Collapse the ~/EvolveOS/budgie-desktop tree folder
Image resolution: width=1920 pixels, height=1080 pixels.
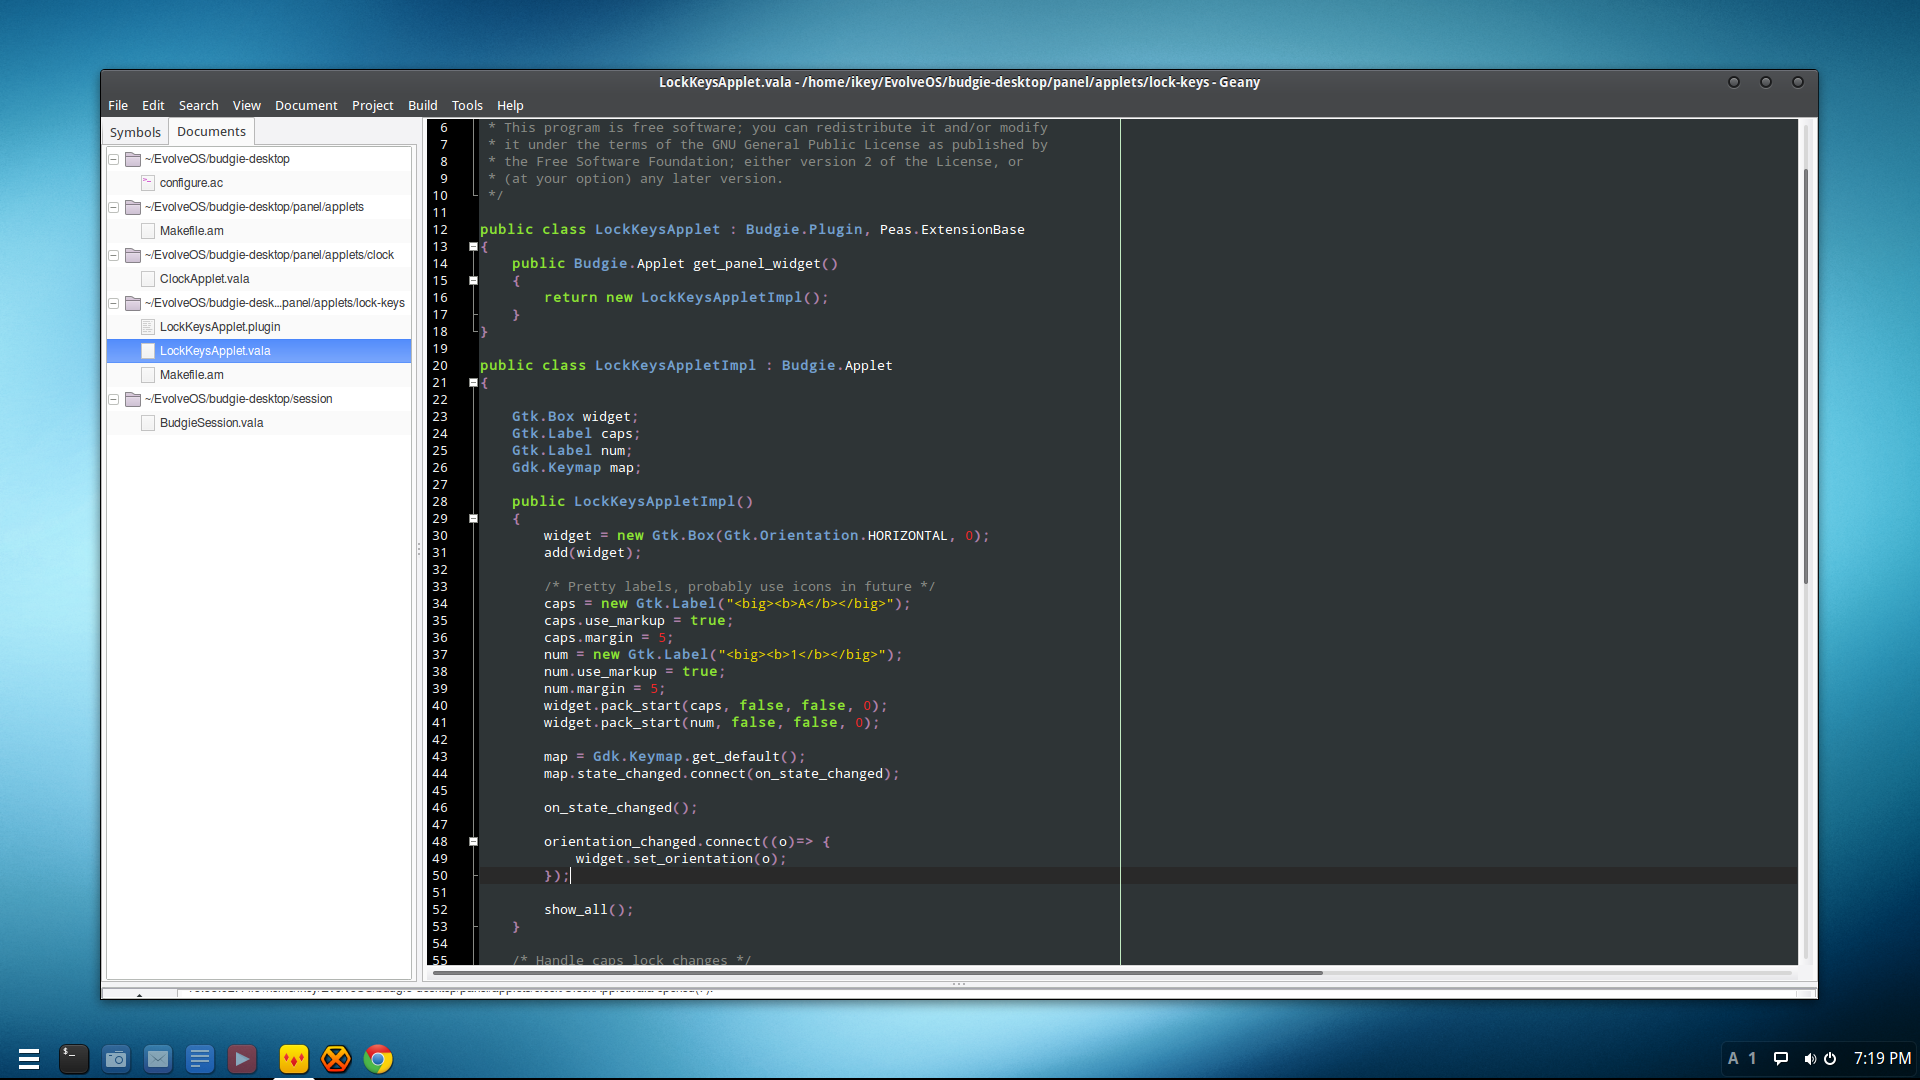pyautogui.click(x=114, y=159)
